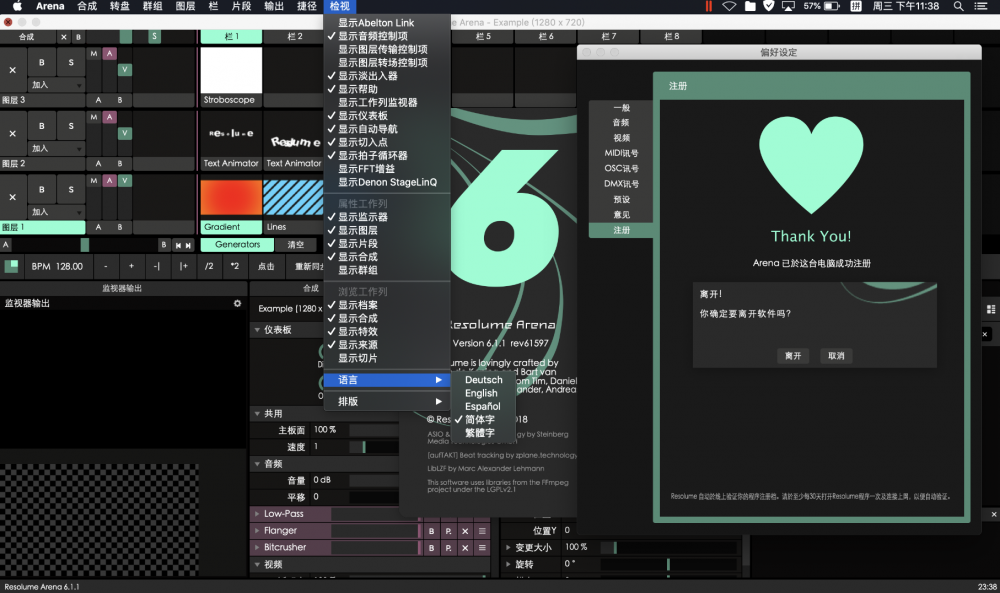The height and width of the screenshot is (593, 1000).
Task: Click the 清空 button next to Generators
Action: coord(295,245)
